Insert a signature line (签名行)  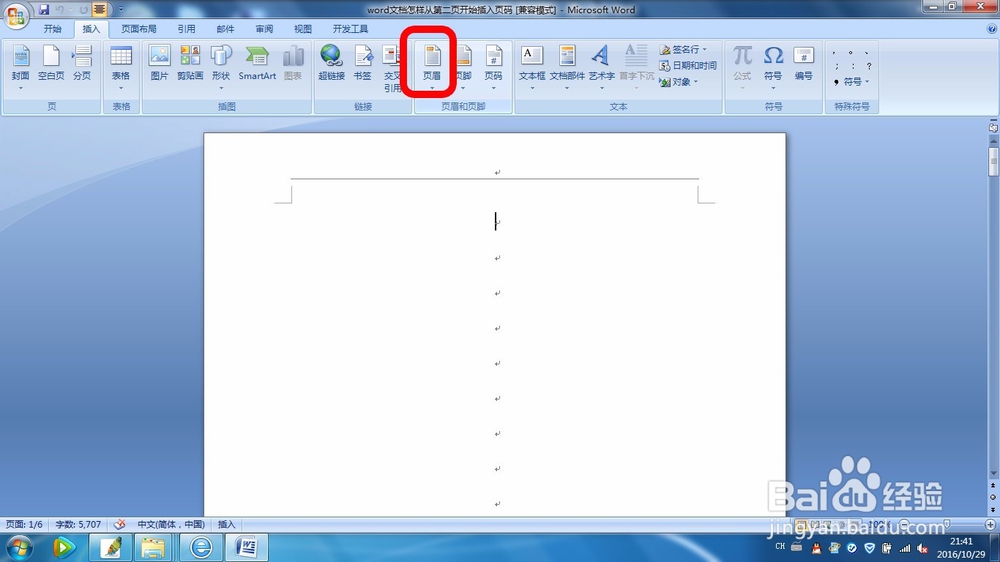coord(682,49)
